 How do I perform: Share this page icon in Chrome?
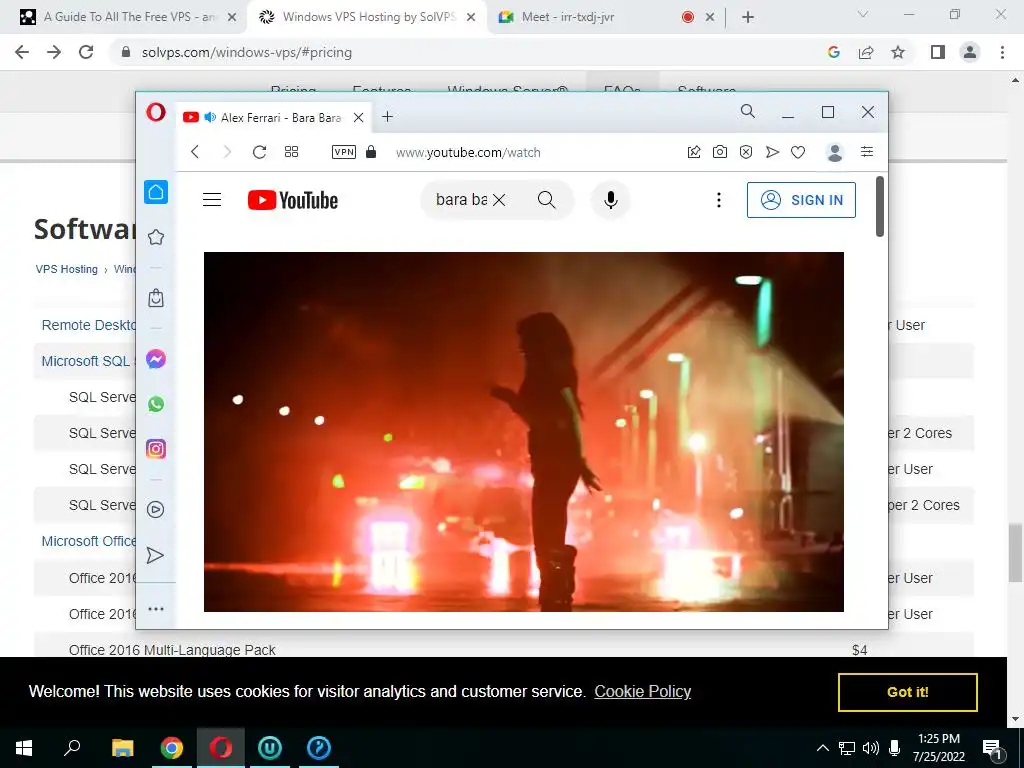pos(866,52)
